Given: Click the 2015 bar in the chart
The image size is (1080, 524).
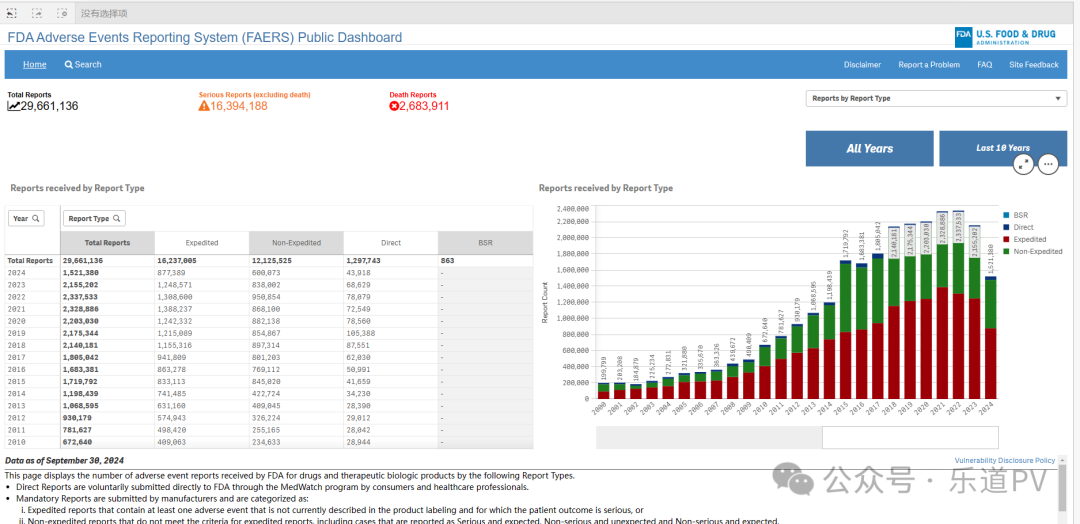Looking at the screenshot, I should [846, 329].
